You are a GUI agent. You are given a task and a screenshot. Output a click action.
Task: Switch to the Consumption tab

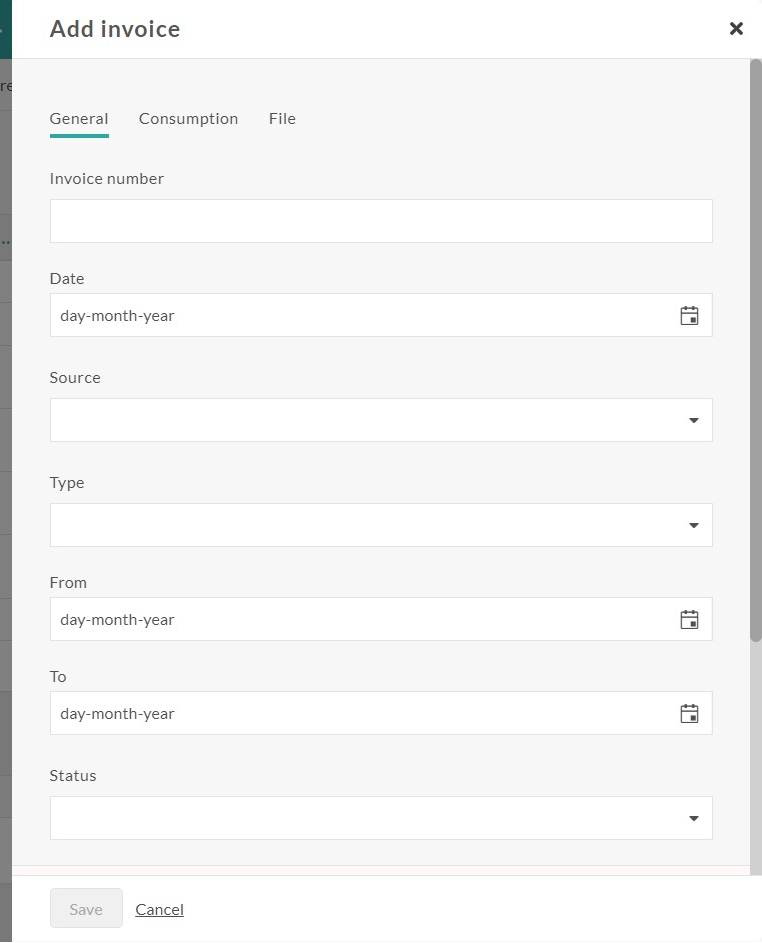pos(188,118)
